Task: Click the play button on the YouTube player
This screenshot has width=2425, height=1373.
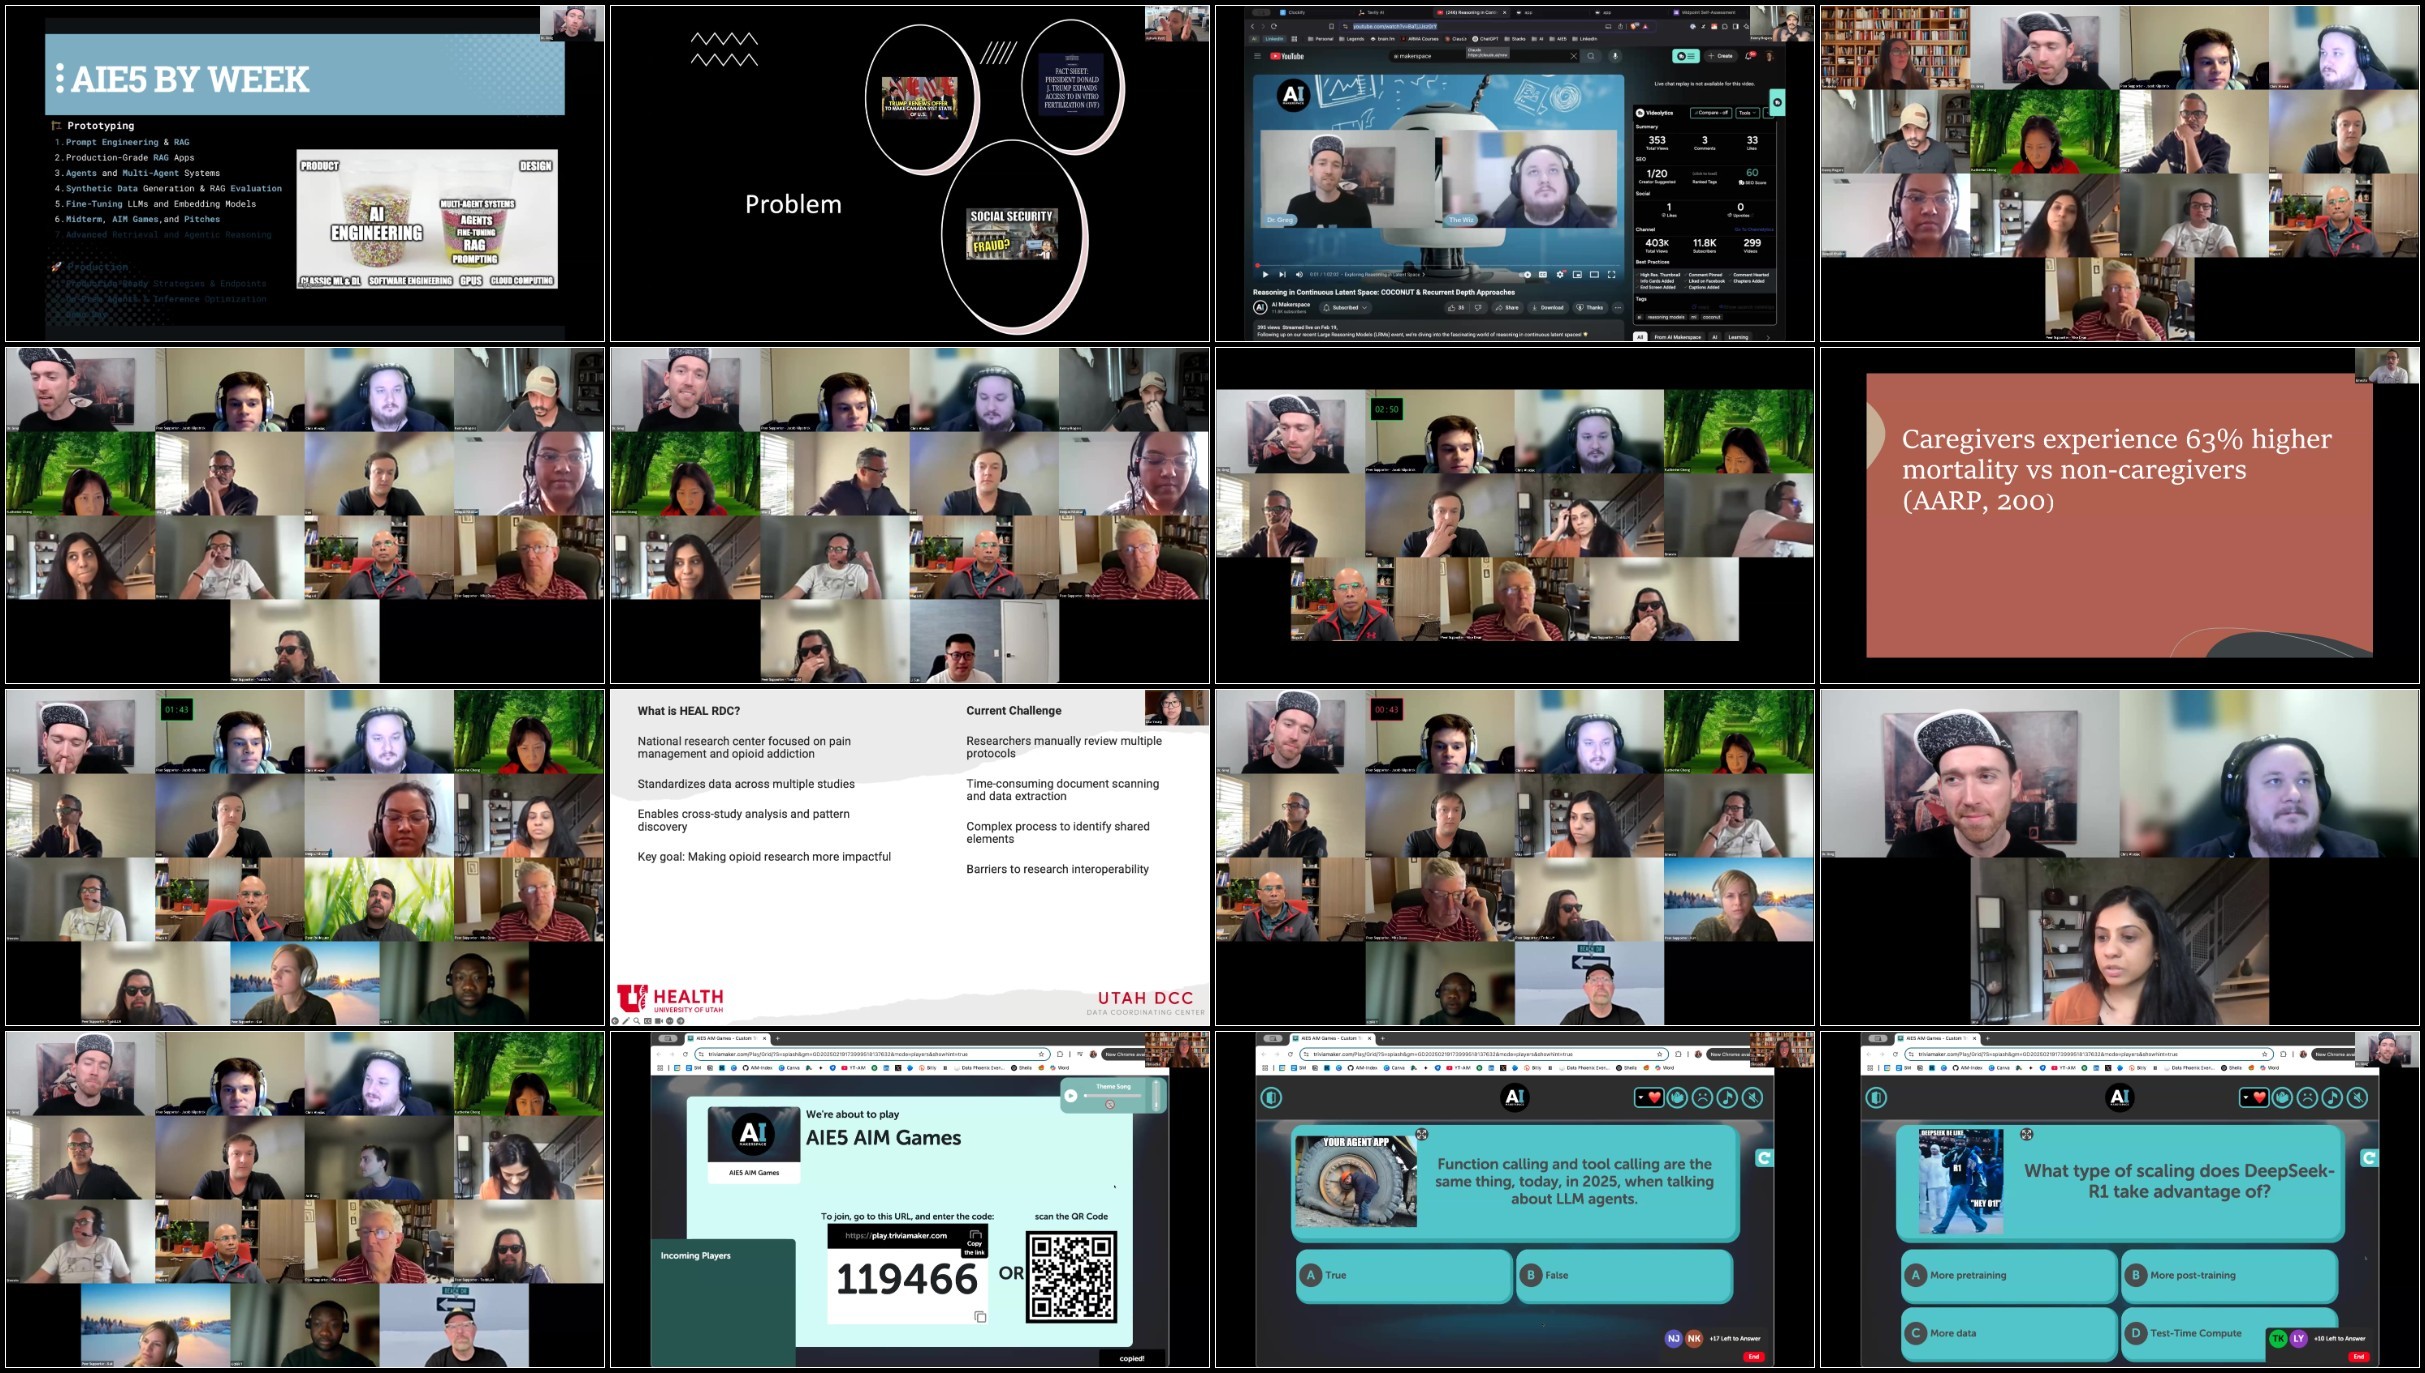Action: [1265, 274]
